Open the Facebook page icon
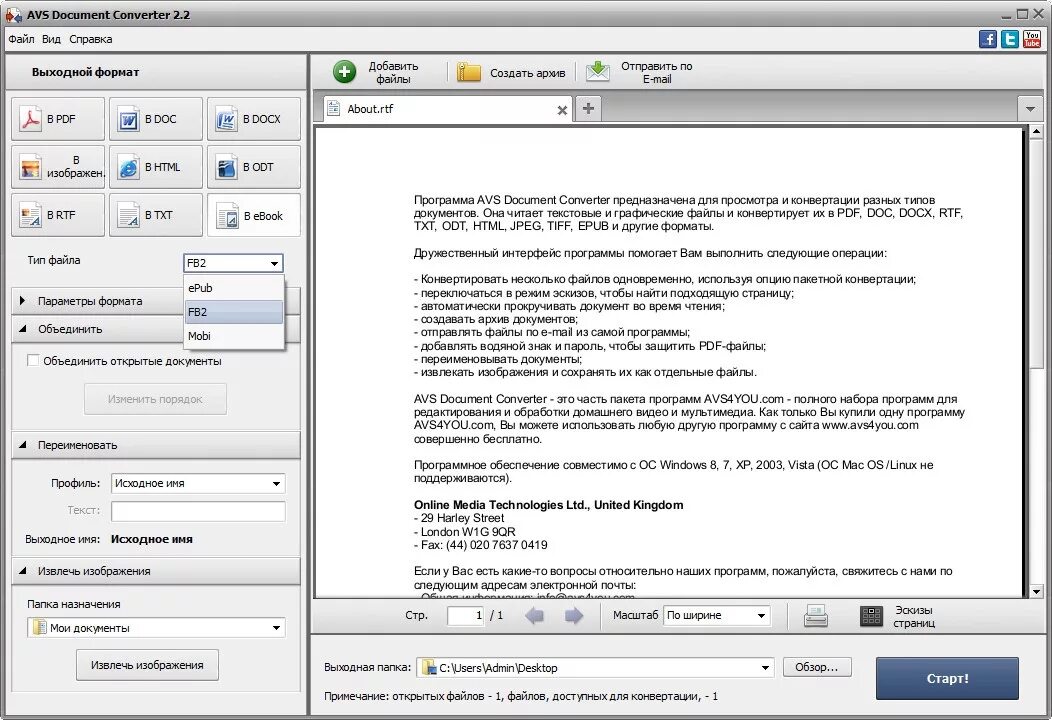Viewport: 1052px width, 720px height. click(x=988, y=39)
